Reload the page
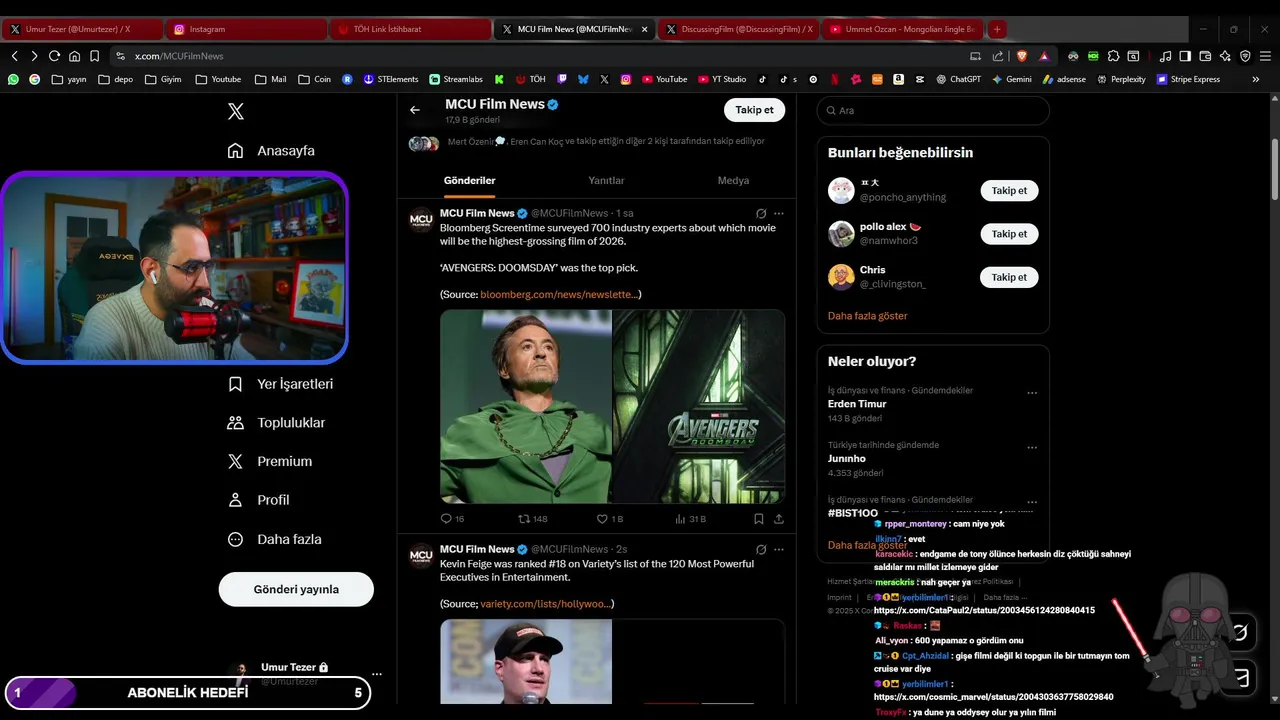1280x720 pixels. [54, 56]
